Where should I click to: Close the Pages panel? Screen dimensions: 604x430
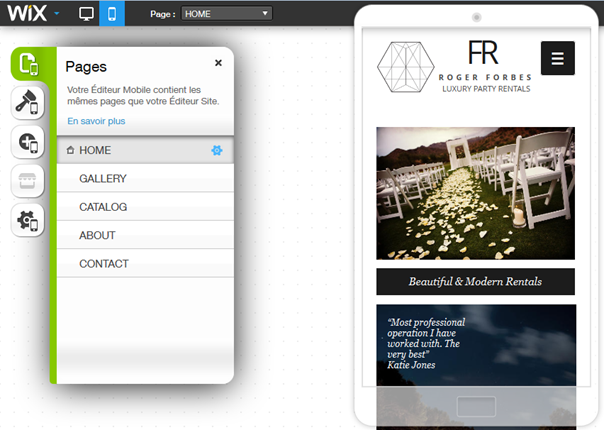point(218,63)
